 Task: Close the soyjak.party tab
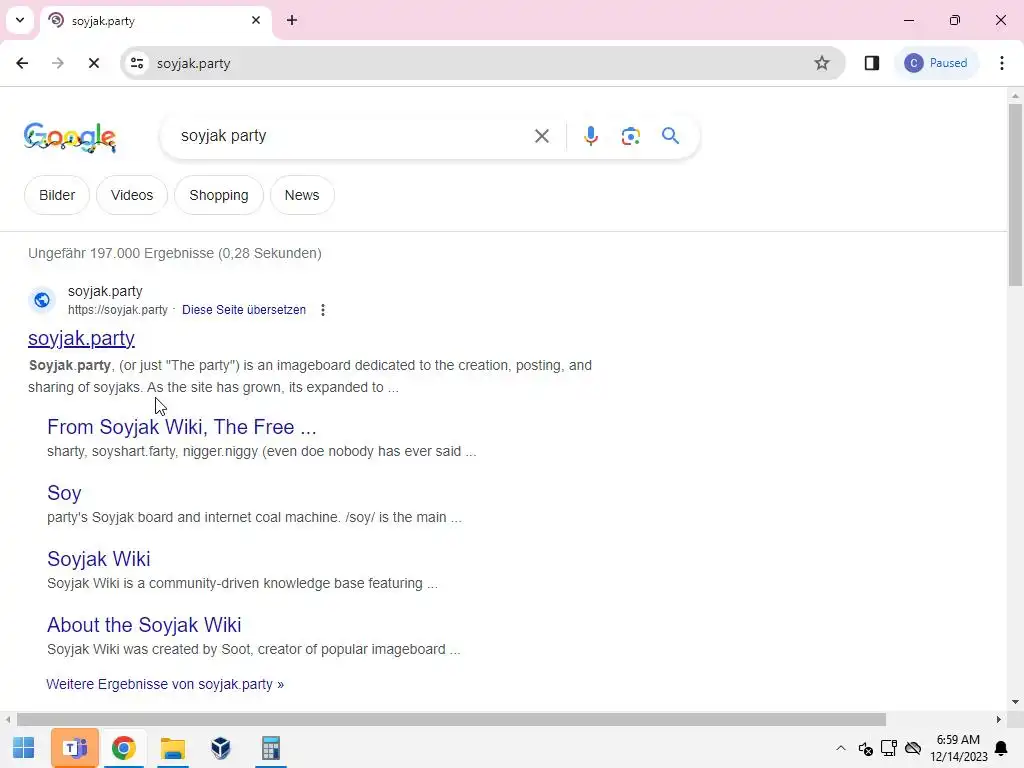click(256, 20)
